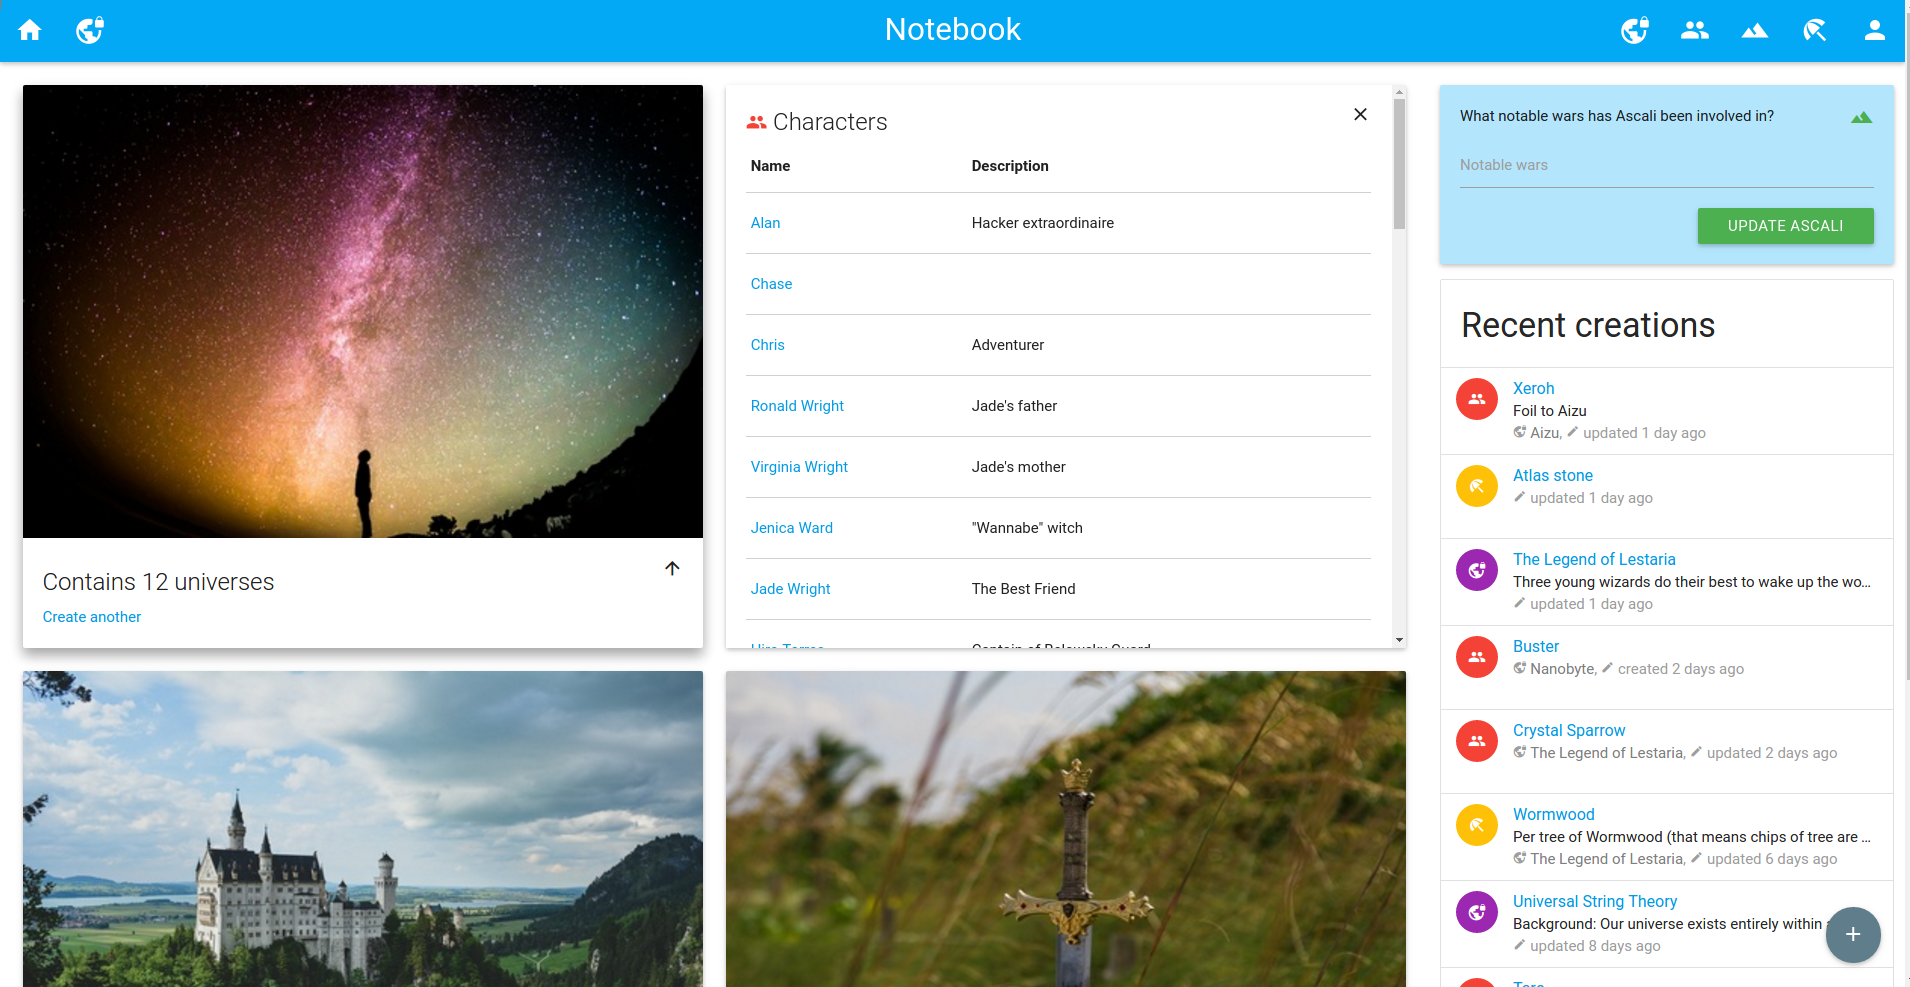Click the Adventurer description cell
The height and width of the screenshot is (987, 1910).
coord(1008,345)
